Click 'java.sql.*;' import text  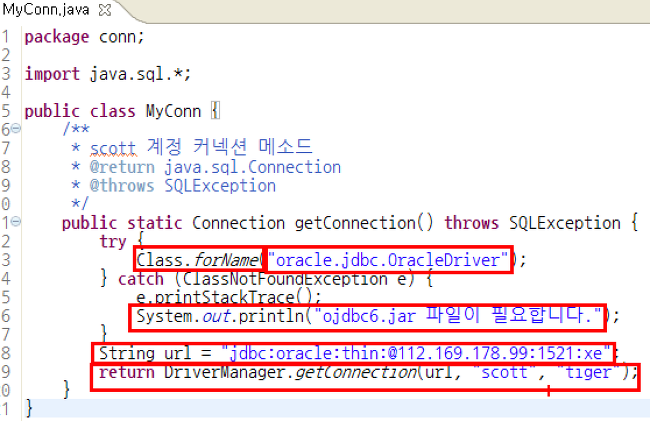click(x=141, y=75)
